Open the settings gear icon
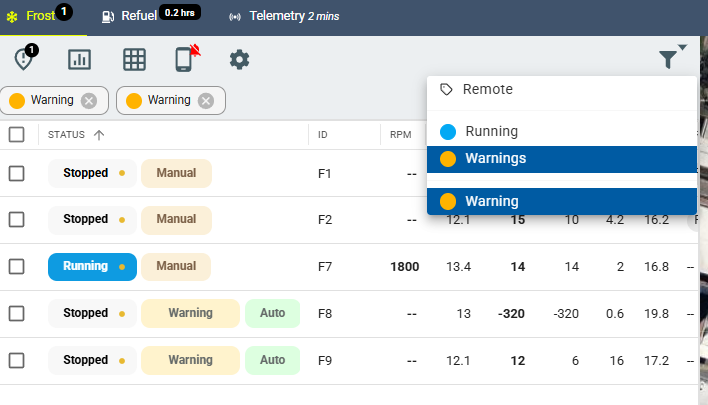 point(239,59)
